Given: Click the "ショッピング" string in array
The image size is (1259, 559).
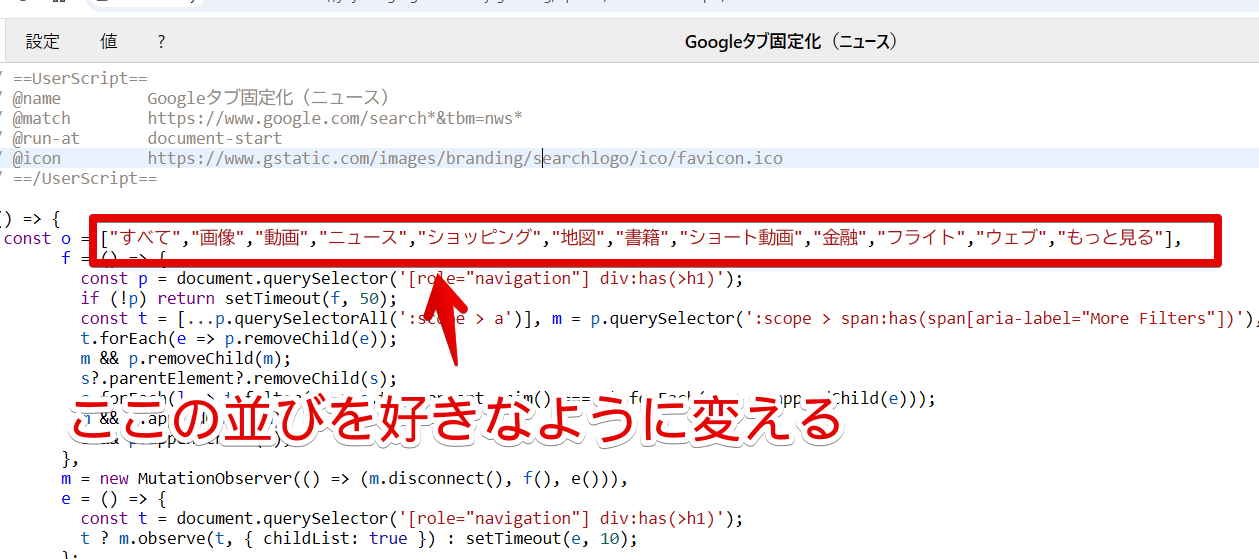Looking at the screenshot, I should coord(478,238).
